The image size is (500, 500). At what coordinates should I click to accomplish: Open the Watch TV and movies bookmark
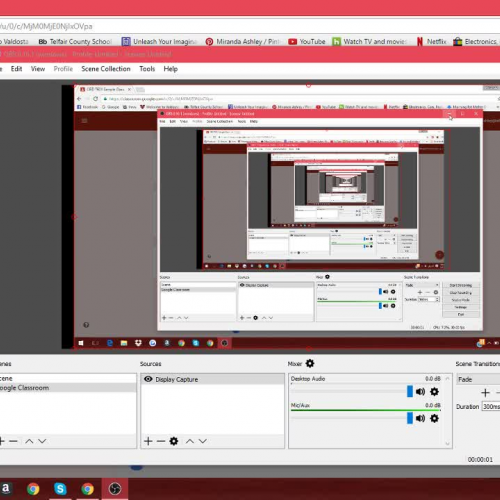pos(369,42)
